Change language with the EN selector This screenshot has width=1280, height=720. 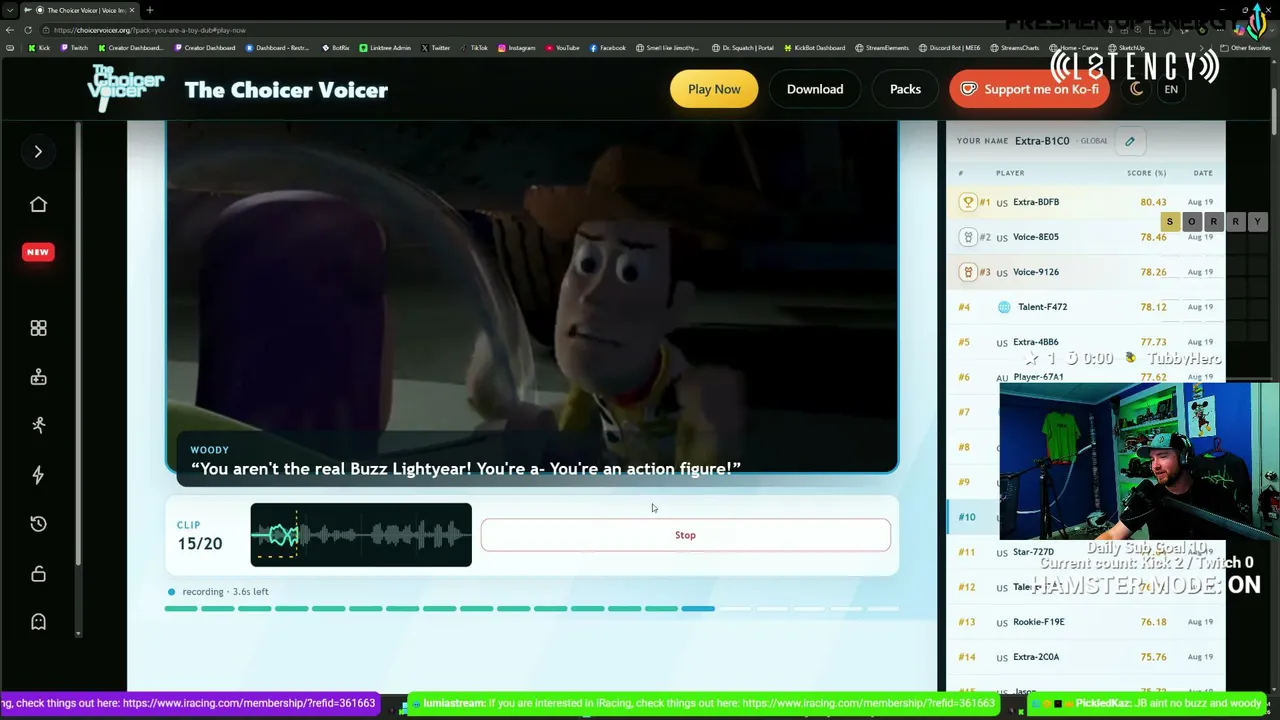[x=1171, y=89]
